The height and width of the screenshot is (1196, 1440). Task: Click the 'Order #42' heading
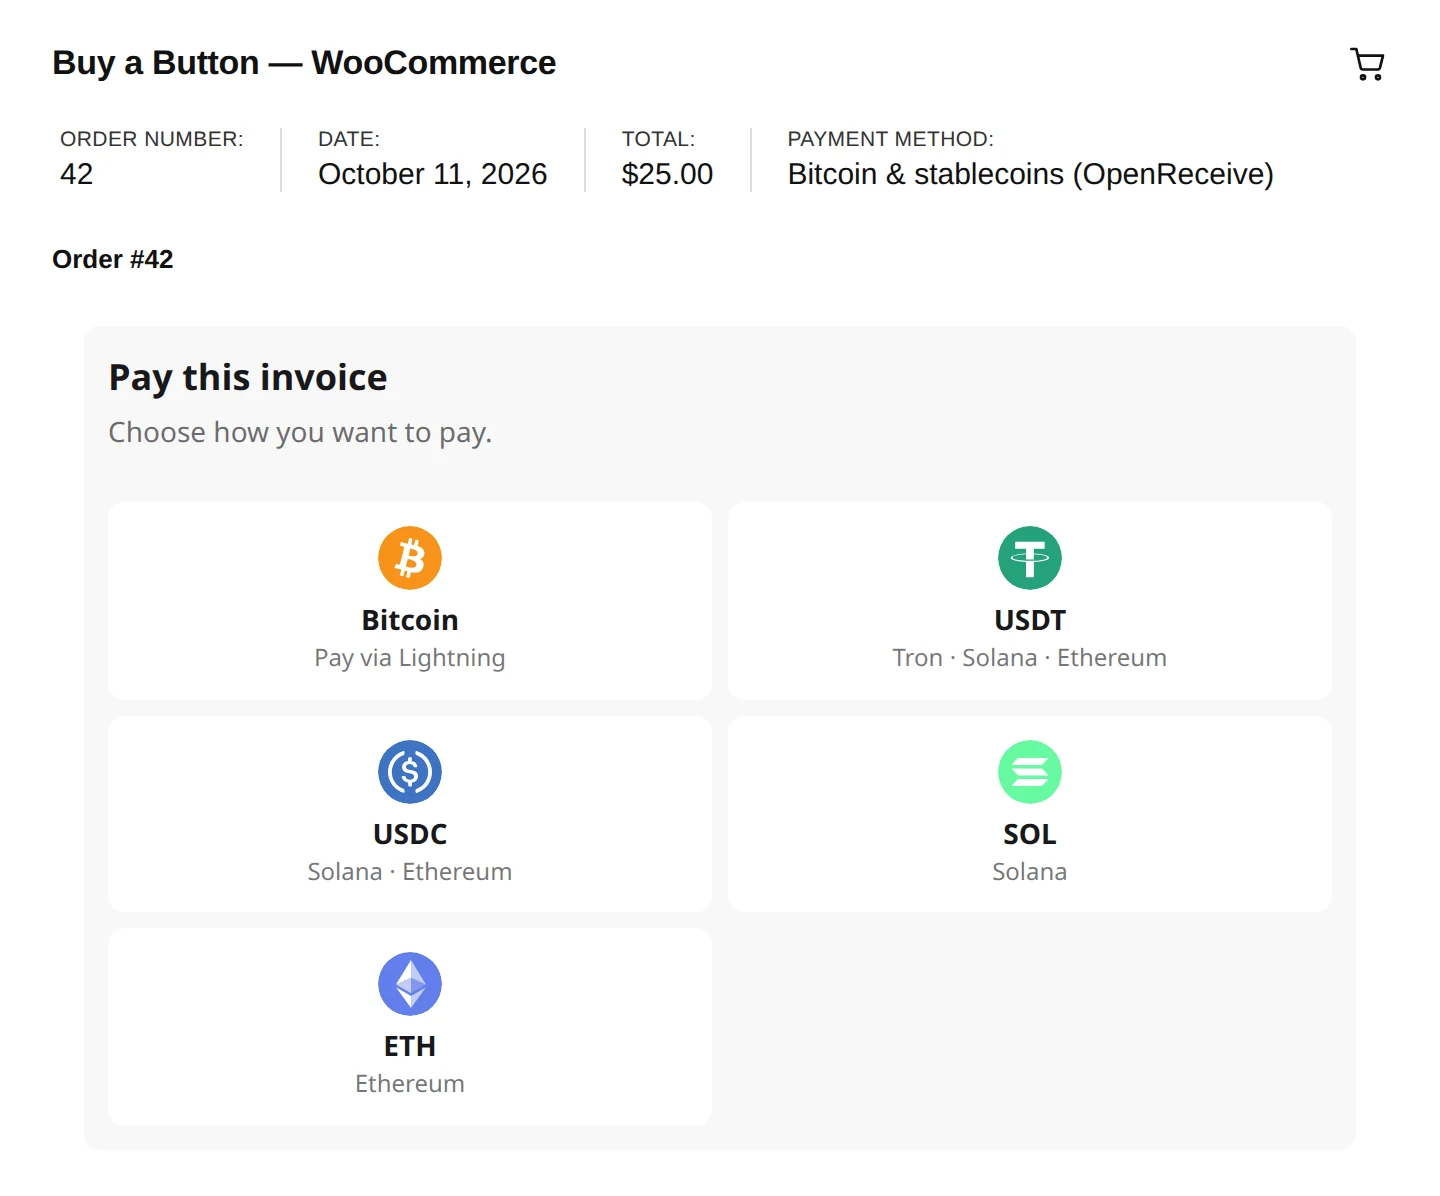pyautogui.click(x=113, y=260)
